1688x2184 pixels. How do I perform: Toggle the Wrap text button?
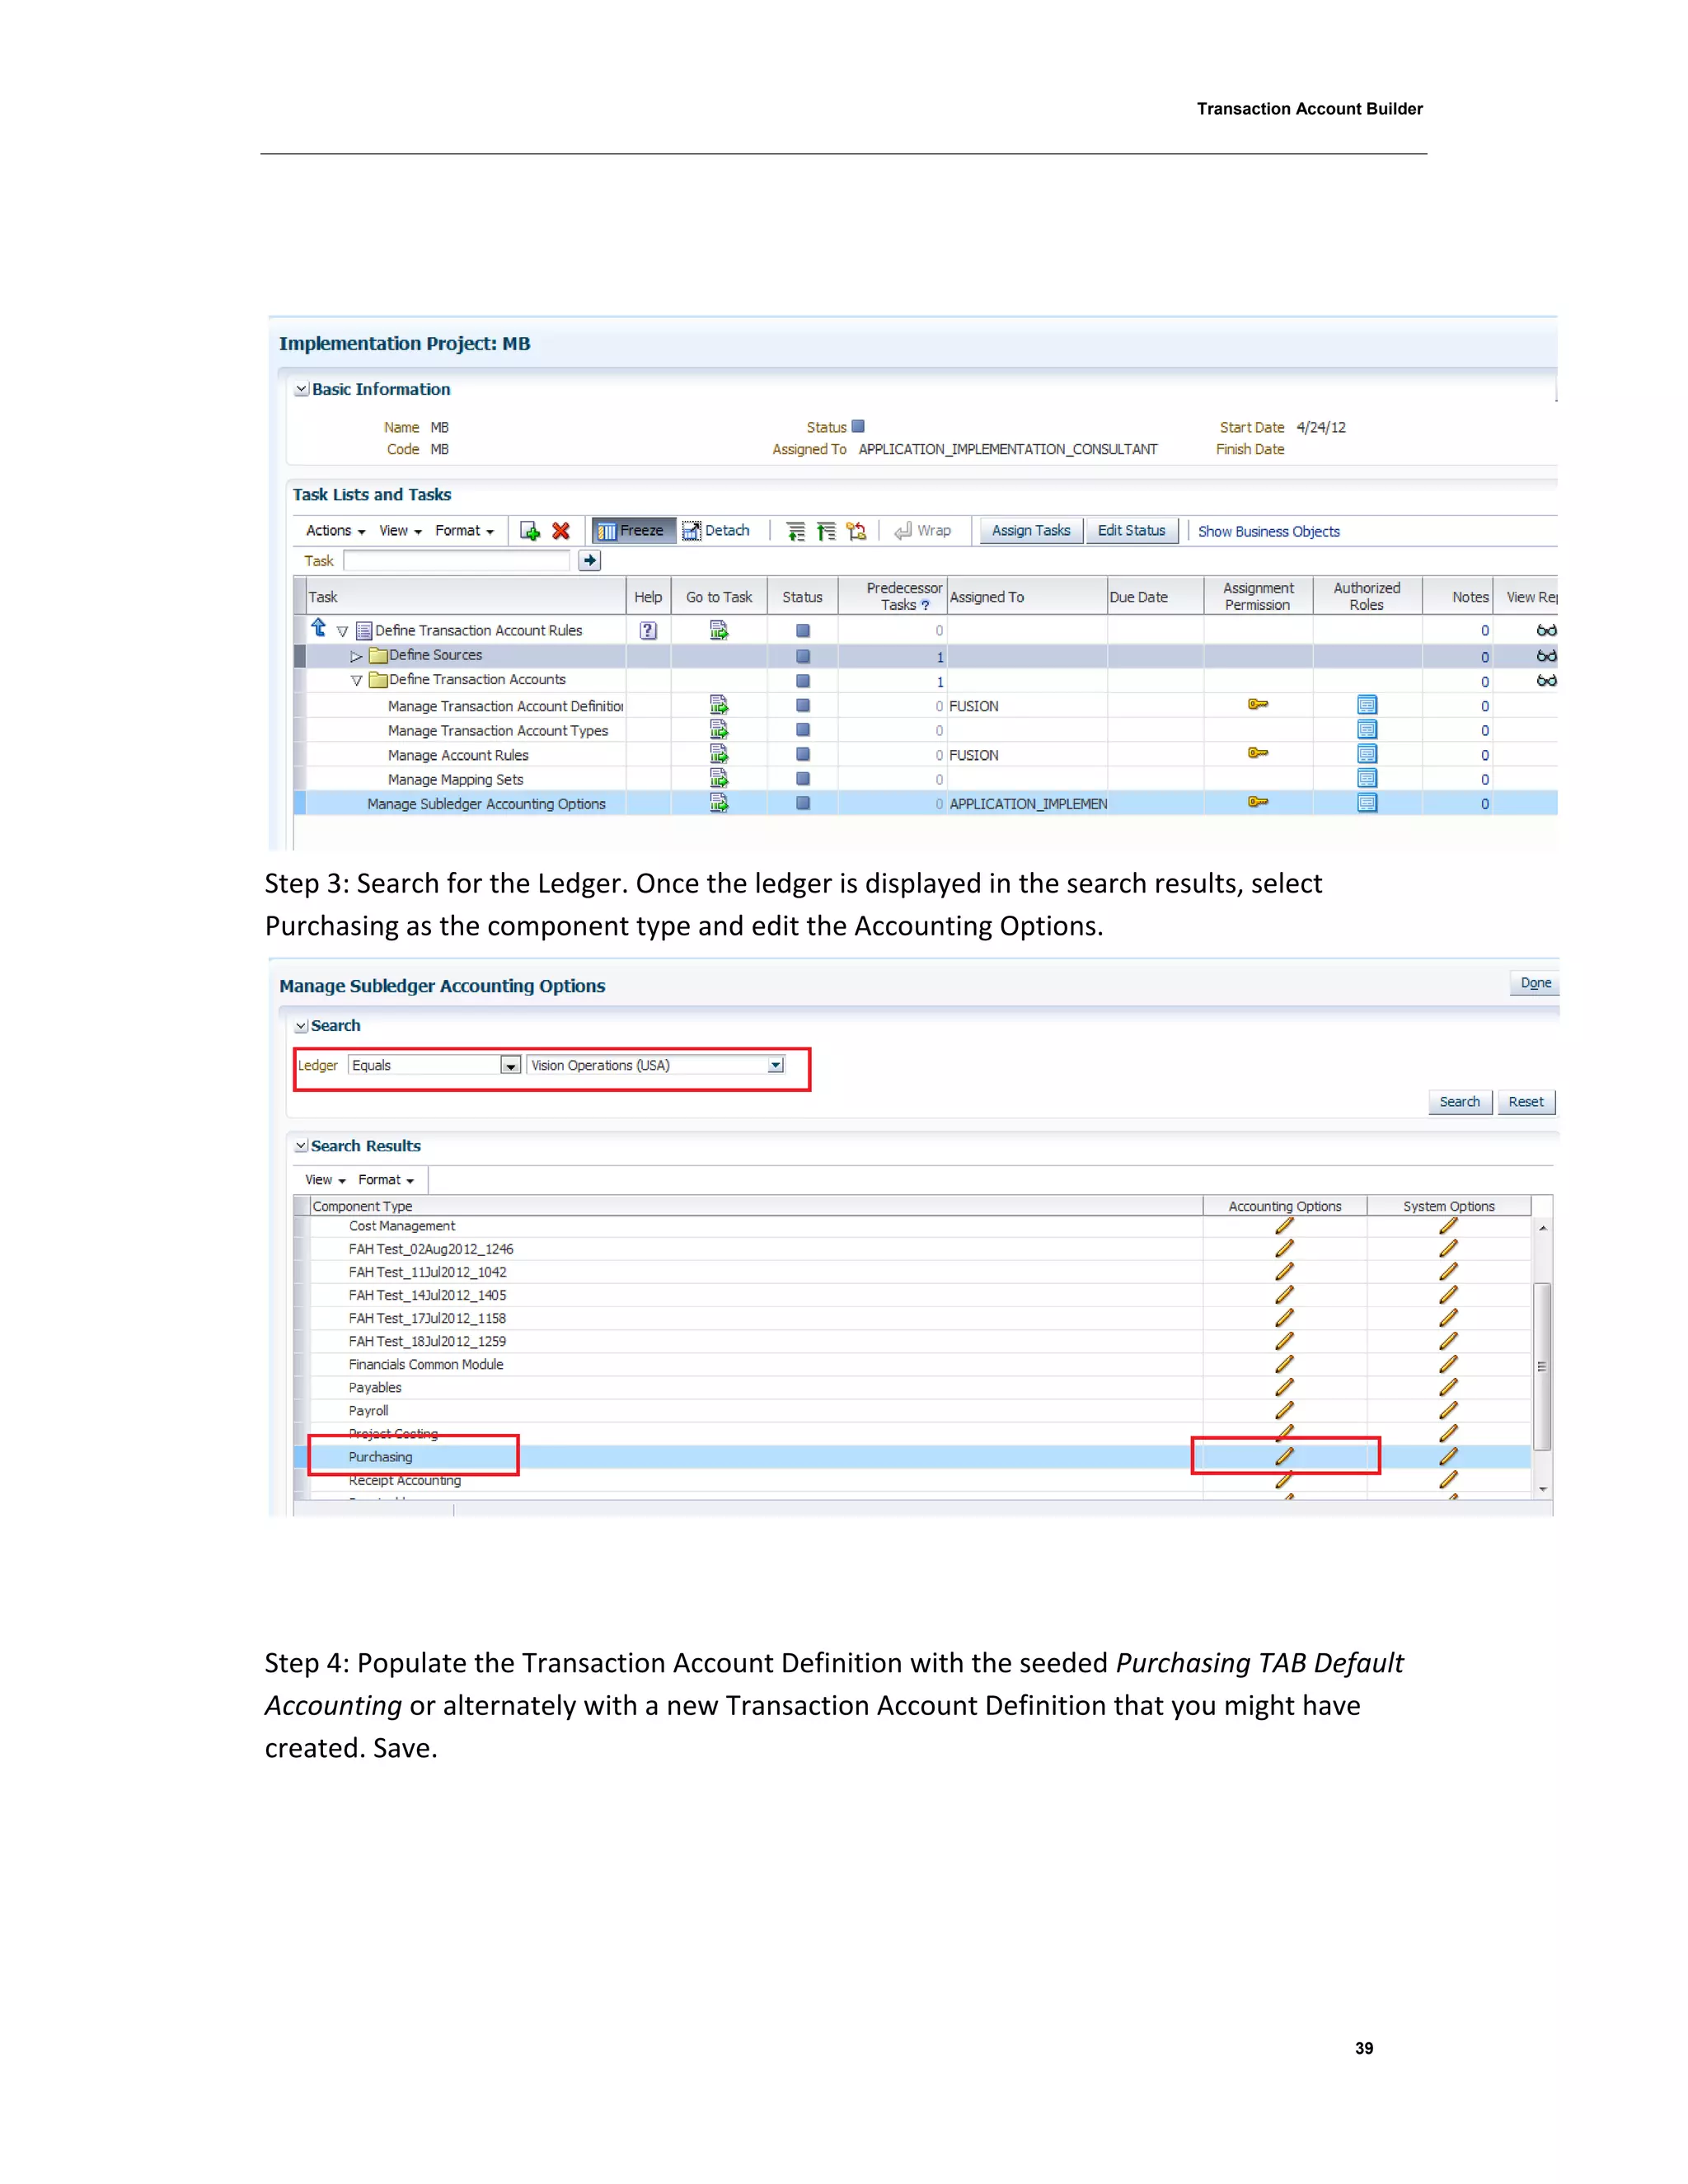tap(923, 531)
